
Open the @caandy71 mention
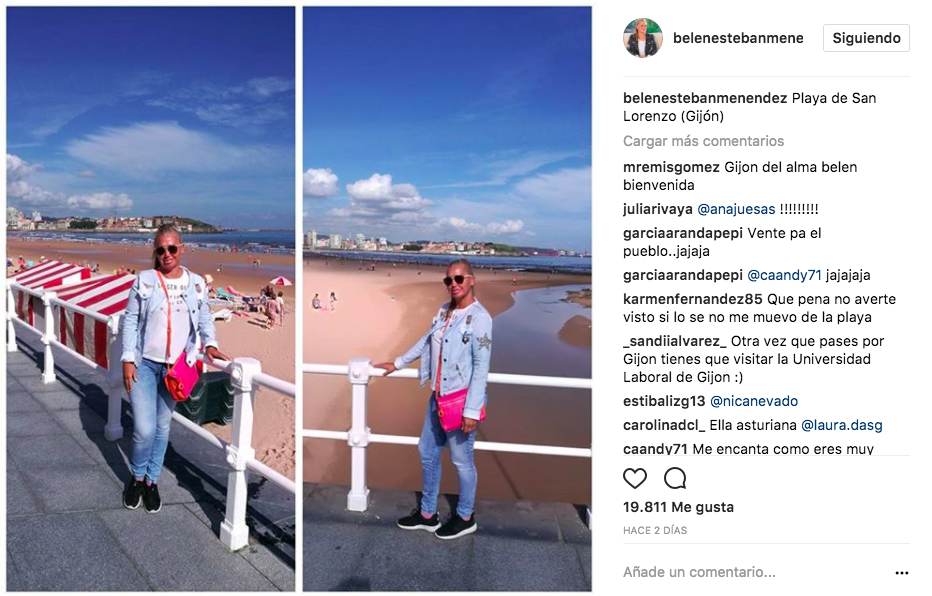784,275
